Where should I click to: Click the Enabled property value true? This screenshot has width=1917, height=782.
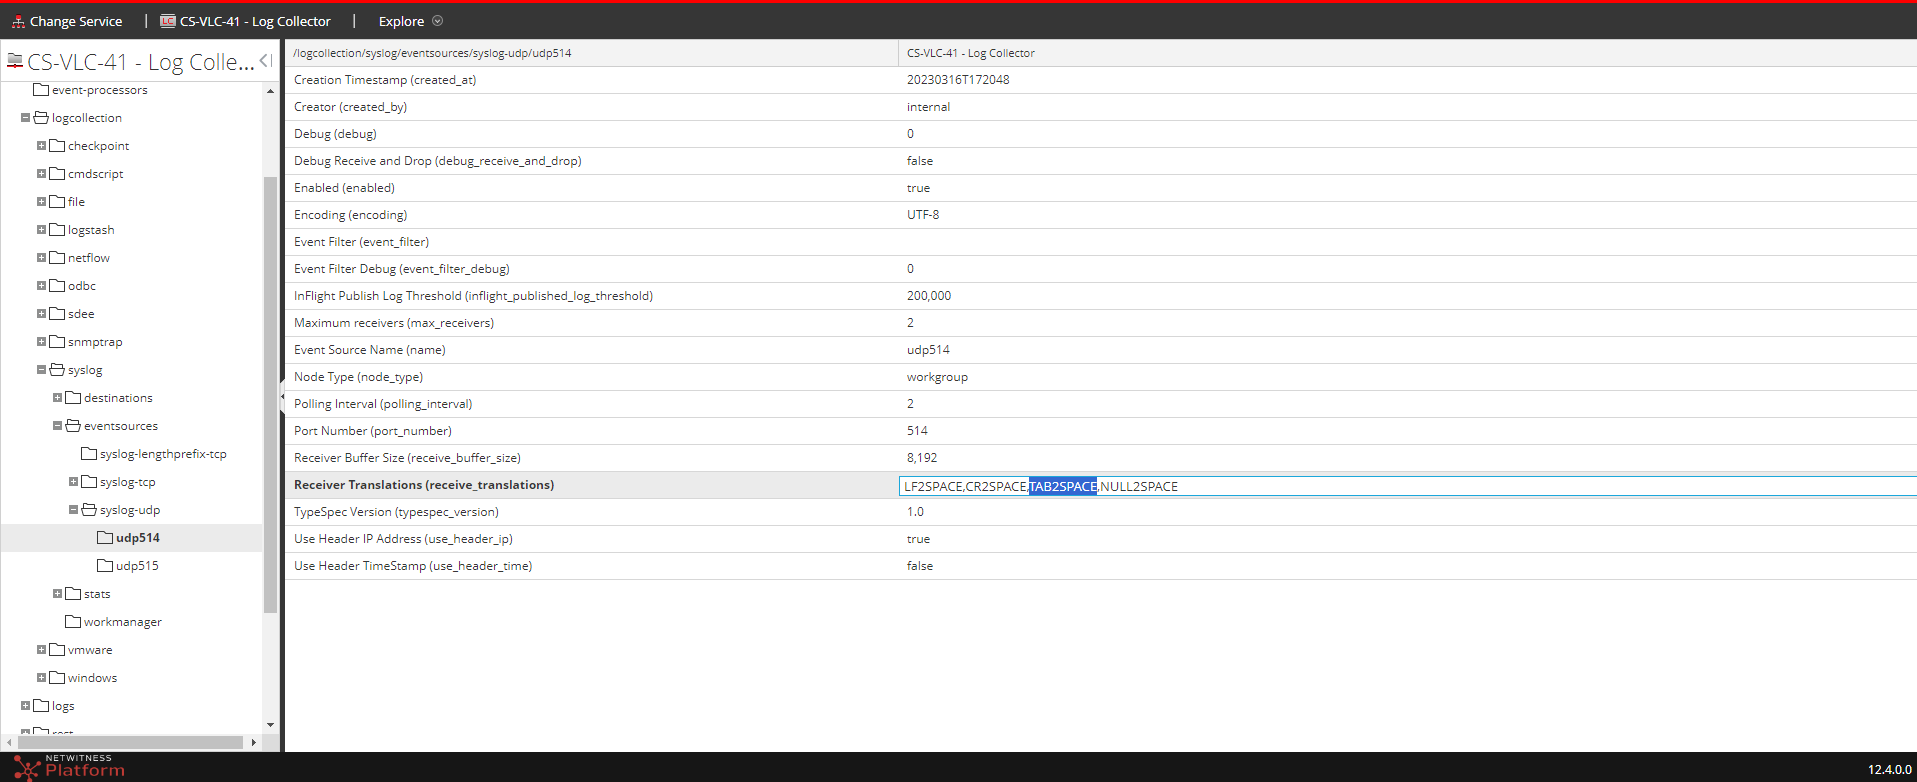918,188
